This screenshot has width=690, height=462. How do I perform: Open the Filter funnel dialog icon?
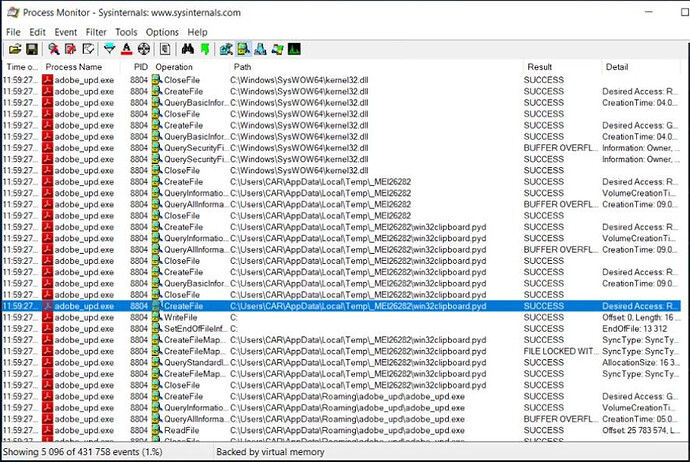[x=110, y=49]
